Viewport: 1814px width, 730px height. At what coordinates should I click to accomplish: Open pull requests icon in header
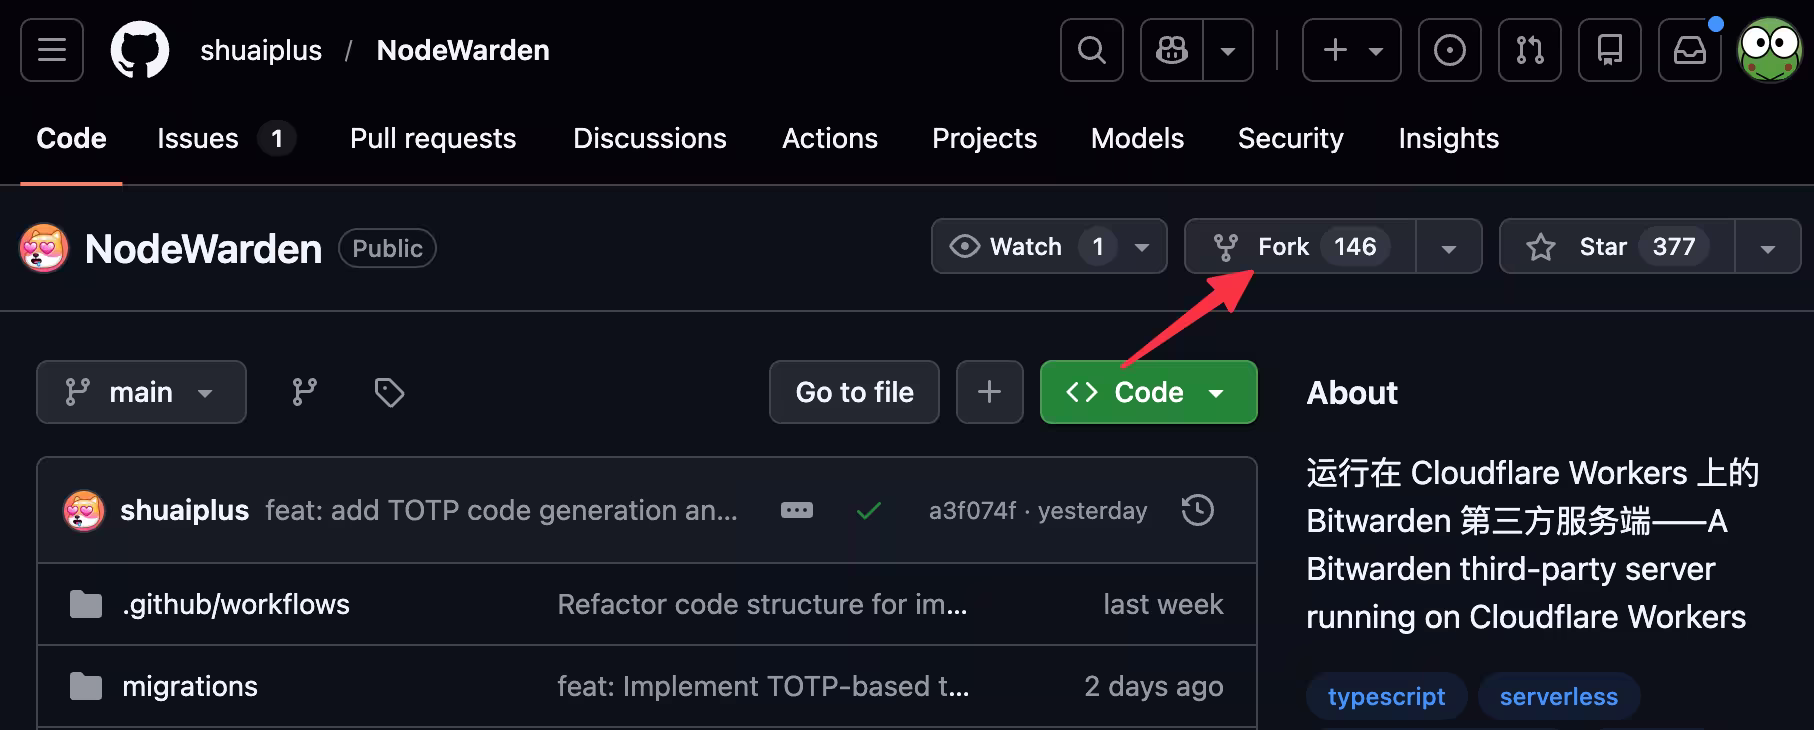(1529, 50)
